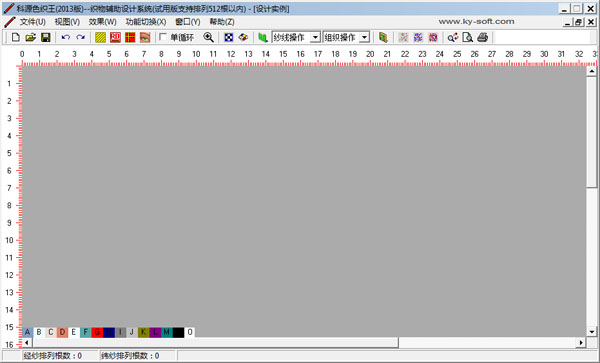
Task: Open the 文件(U) menu
Action: (33, 22)
